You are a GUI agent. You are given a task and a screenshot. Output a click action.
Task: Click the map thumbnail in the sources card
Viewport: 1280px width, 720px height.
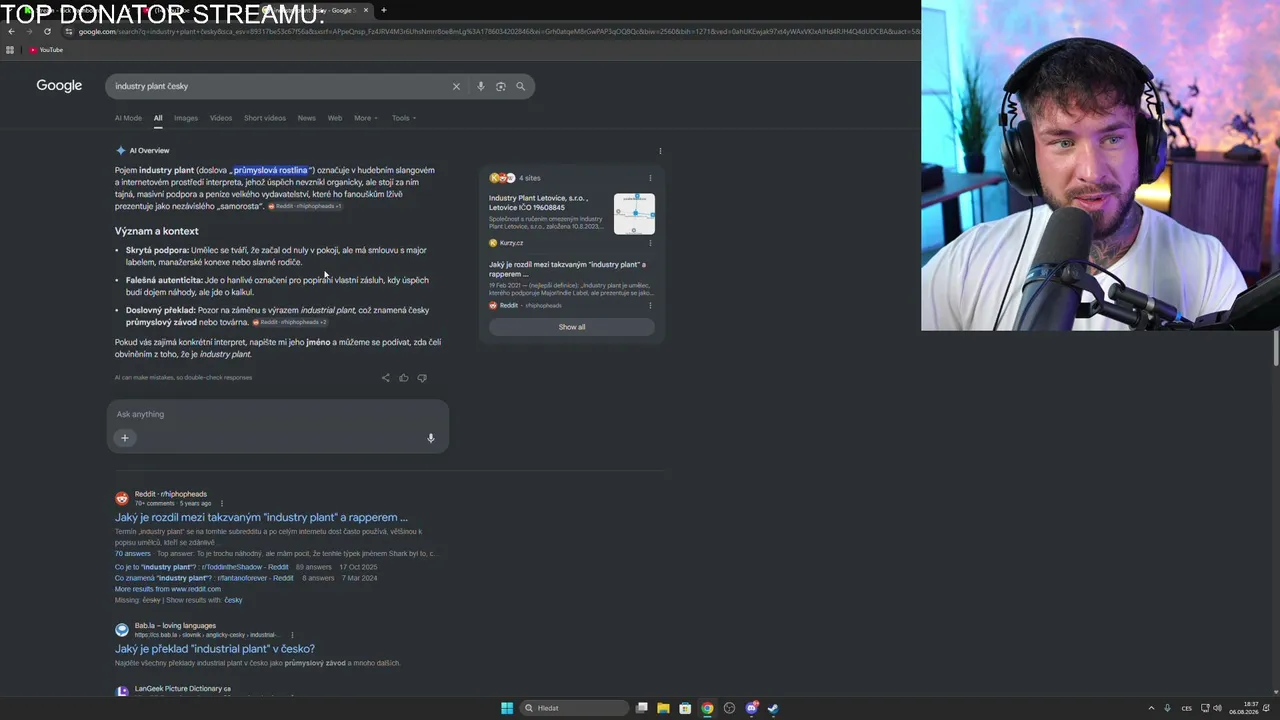coord(634,214)
